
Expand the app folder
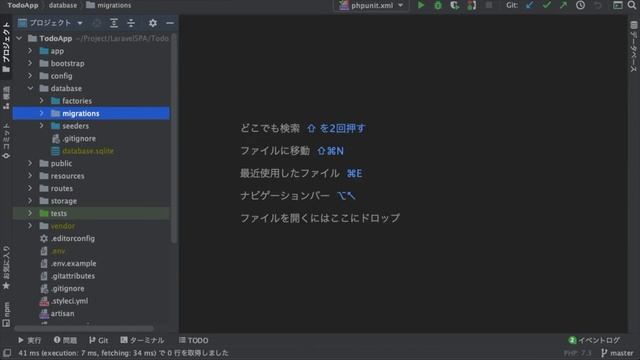[x=30, y=51]
